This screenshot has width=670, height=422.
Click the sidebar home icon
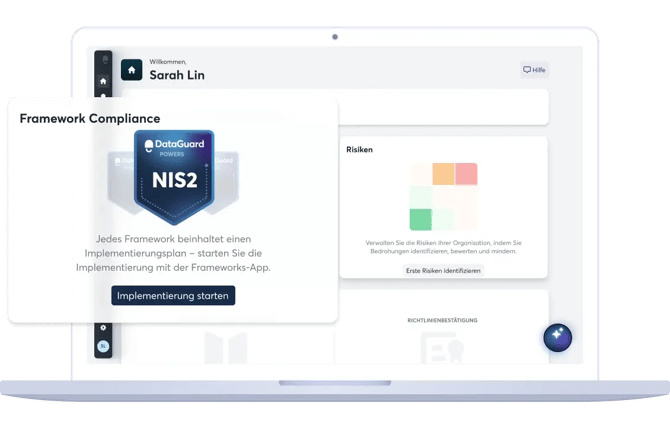(103, 81)
